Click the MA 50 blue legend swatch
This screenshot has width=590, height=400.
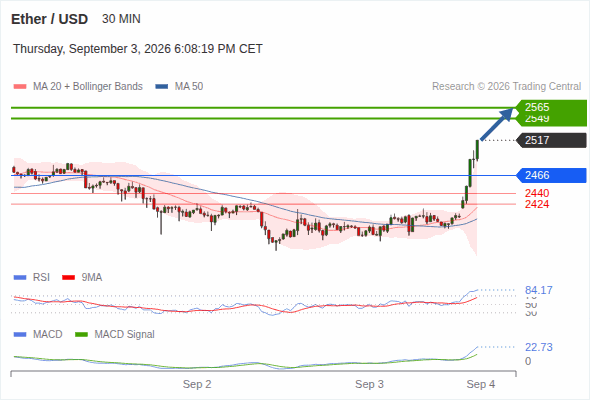point(161,87)
